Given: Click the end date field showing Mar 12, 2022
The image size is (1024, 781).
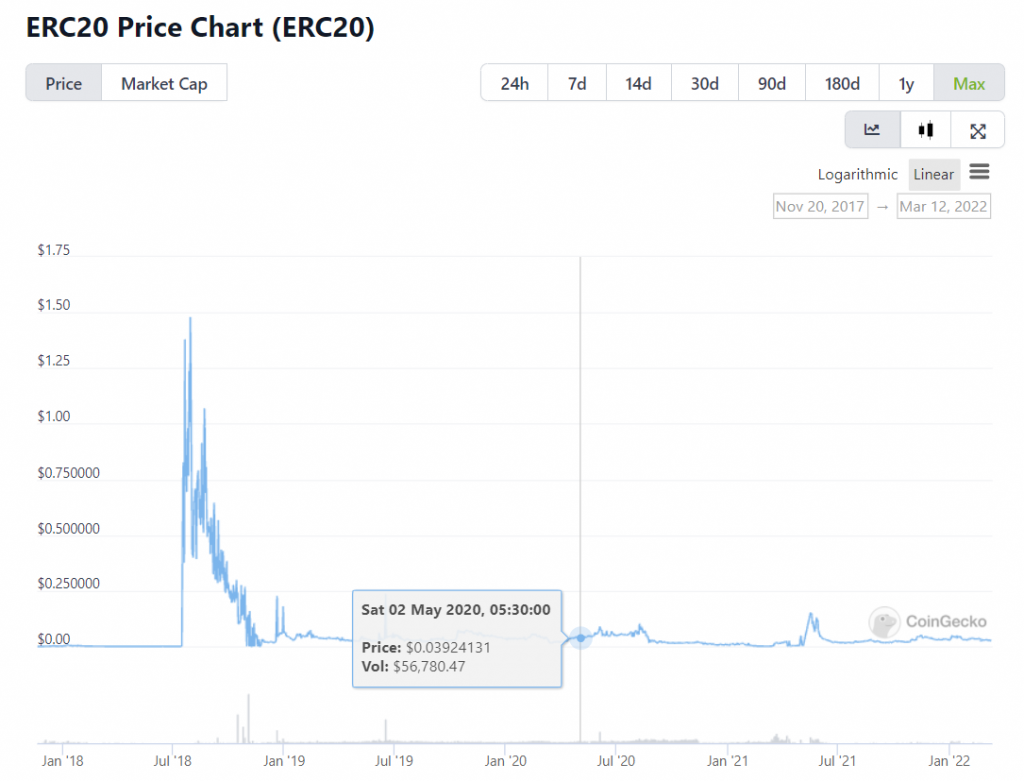Looking at the screenshot, I should click(x=943, y=206).
